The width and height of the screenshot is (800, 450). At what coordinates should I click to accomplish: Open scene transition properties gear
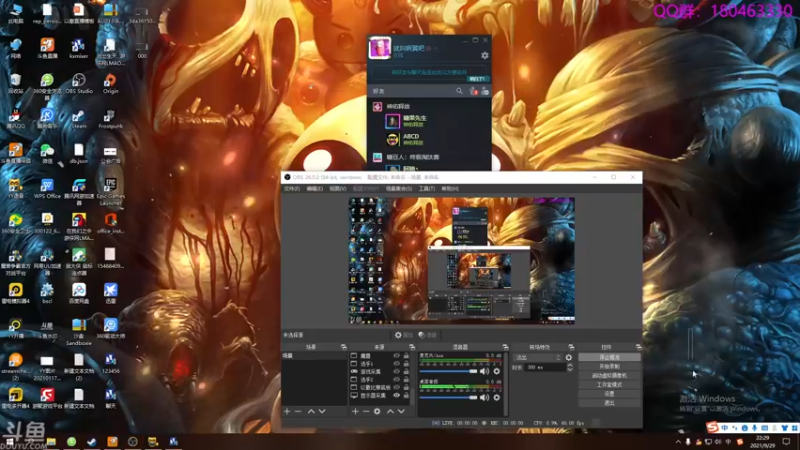point(569,358)
